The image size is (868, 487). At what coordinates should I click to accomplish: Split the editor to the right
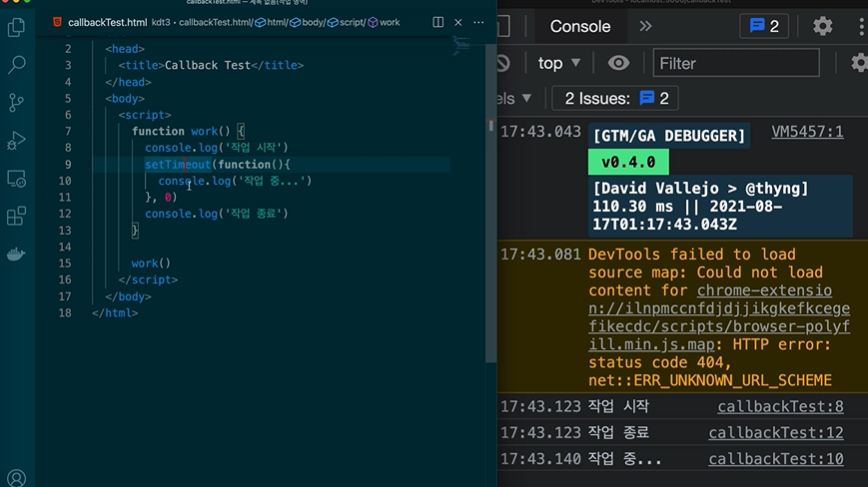click(438, 22)
